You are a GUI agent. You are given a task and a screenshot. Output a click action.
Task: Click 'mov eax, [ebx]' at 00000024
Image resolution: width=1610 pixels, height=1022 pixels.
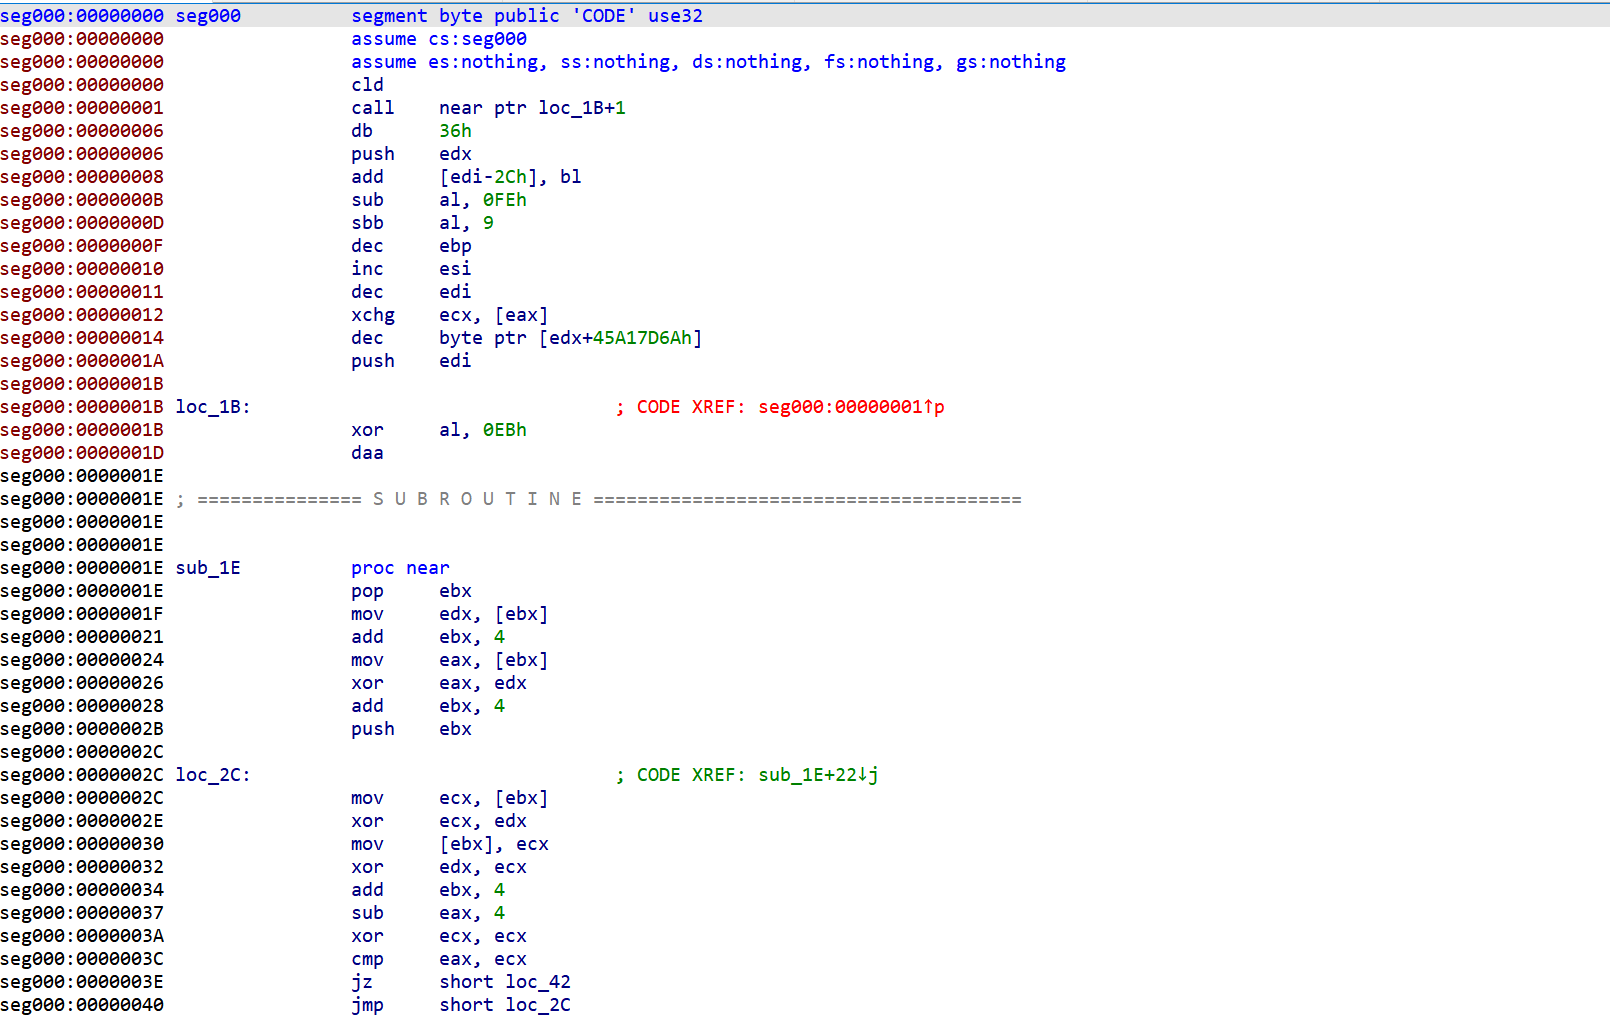450,660
